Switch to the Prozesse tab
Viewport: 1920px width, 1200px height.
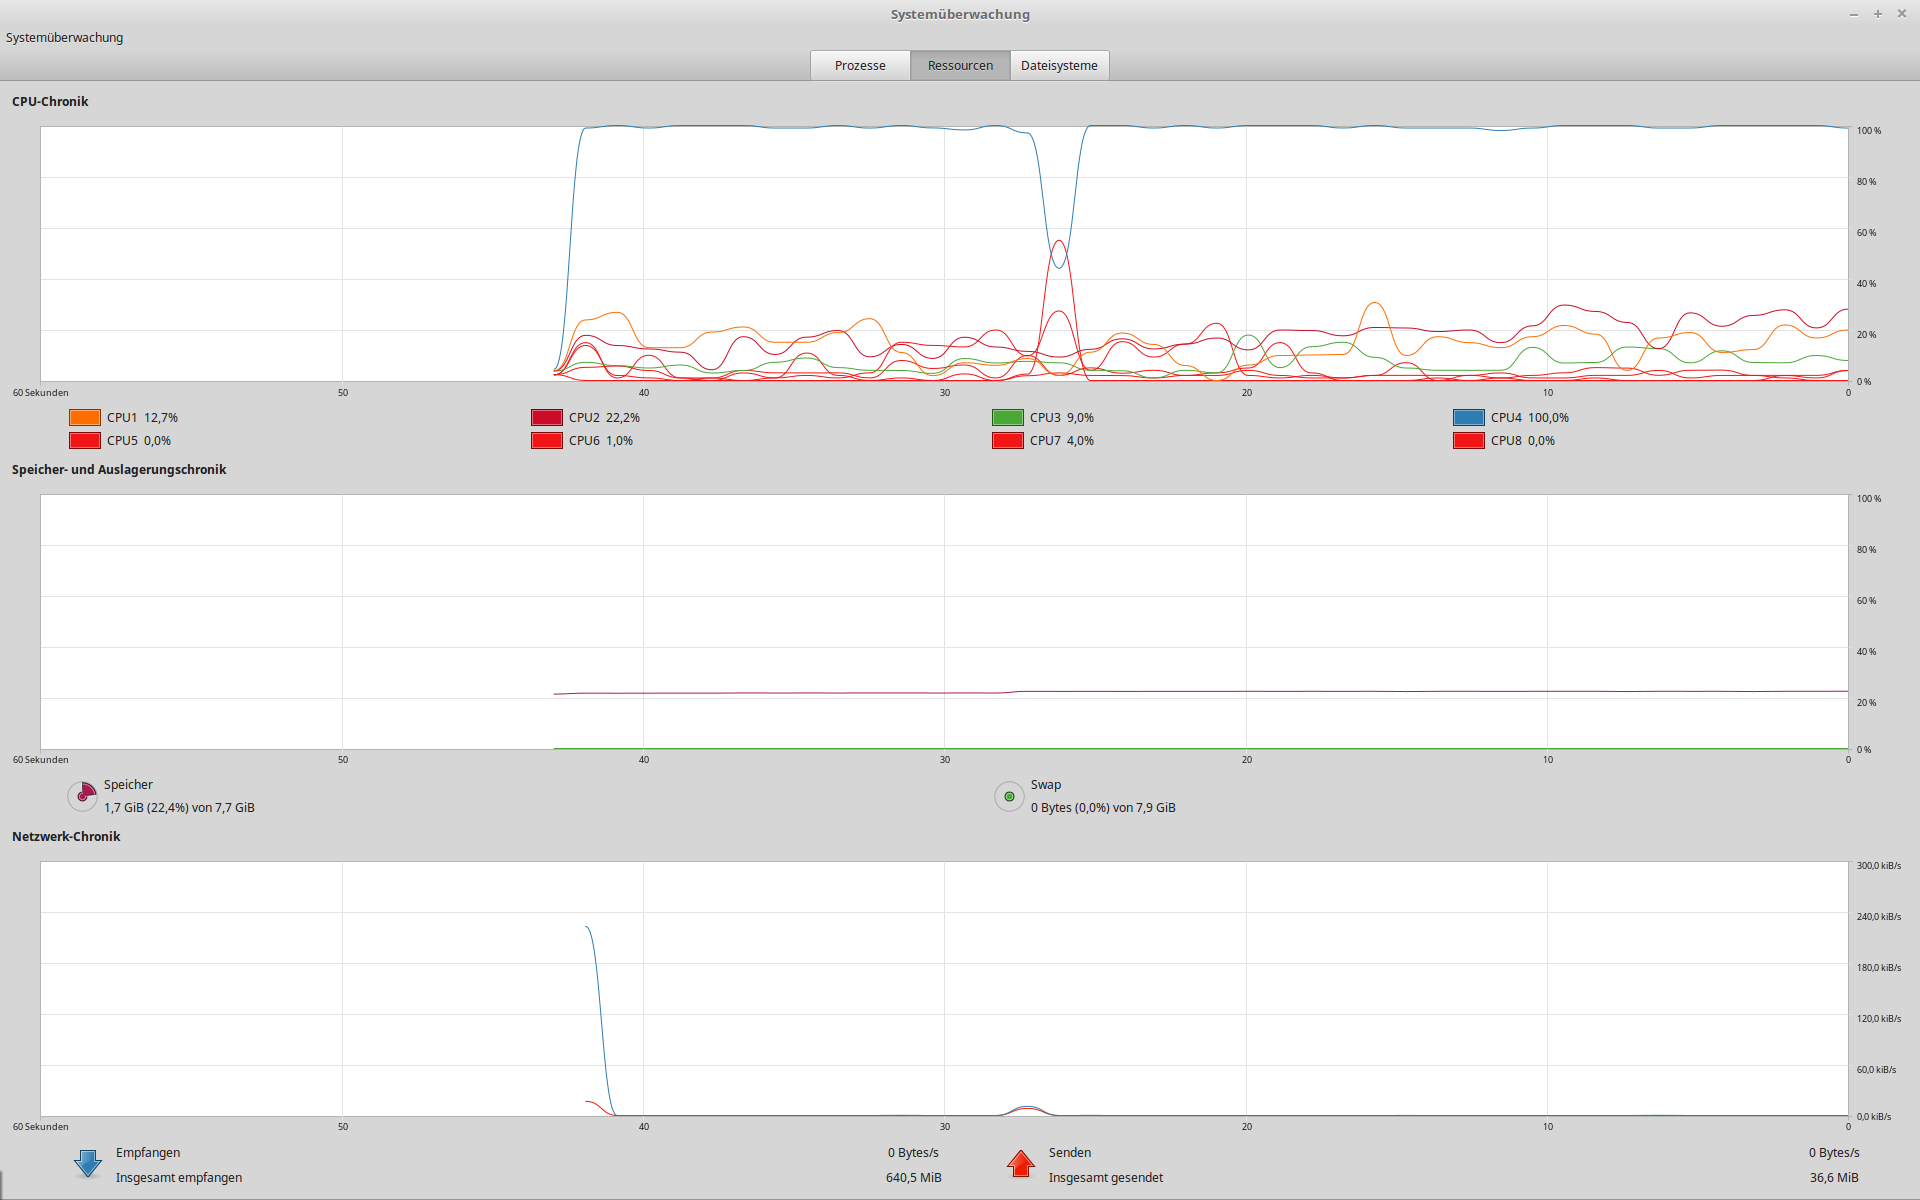(860, 65)
